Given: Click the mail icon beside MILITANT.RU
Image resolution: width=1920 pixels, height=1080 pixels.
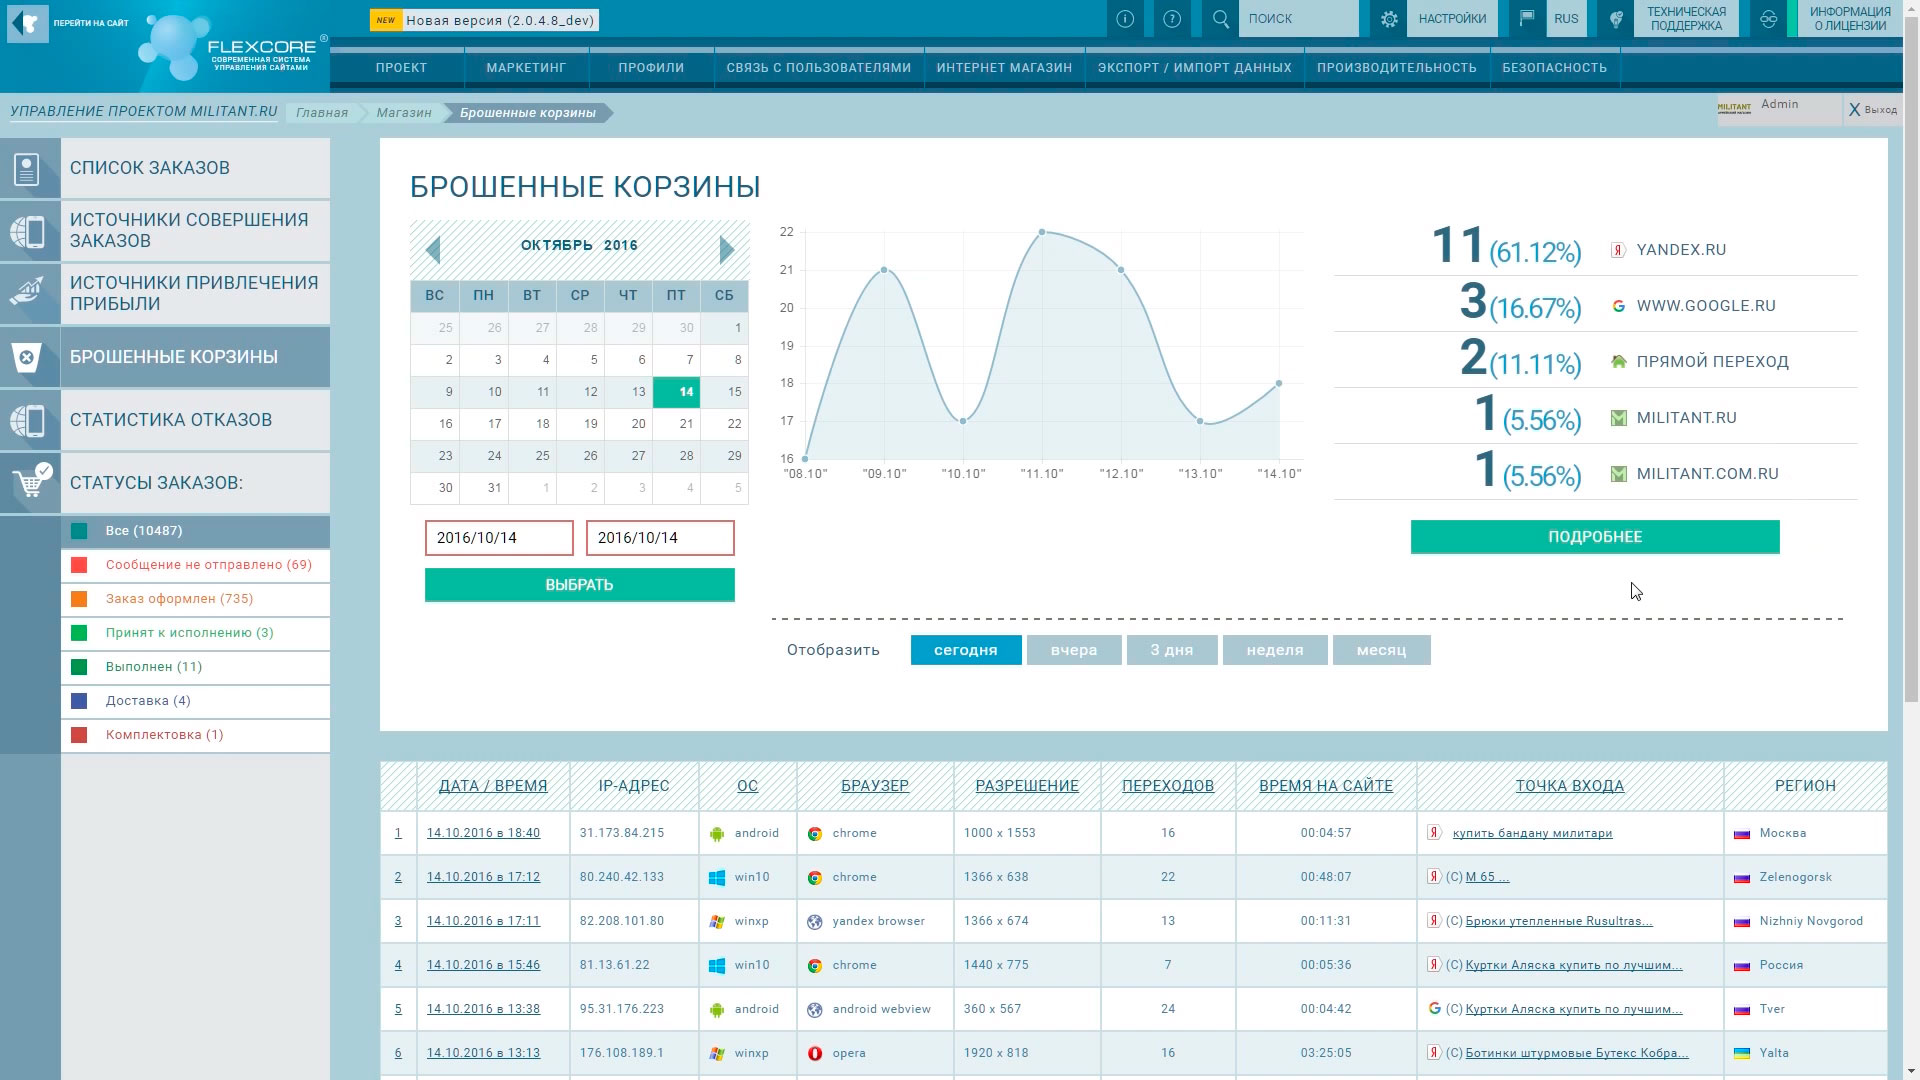Looking at the screenshot, I should click(1618, 418).
